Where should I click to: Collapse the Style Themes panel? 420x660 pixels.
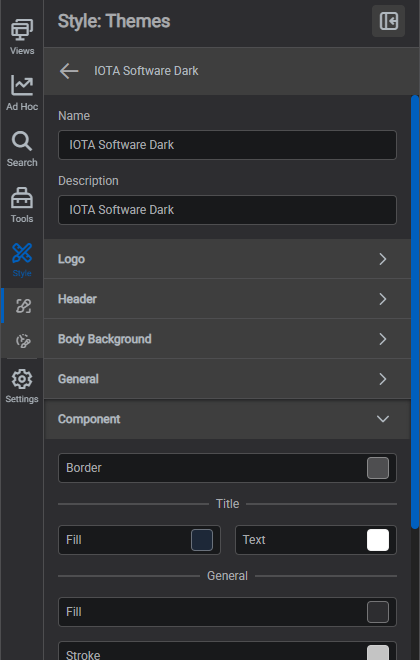click(x=388, y=21)
